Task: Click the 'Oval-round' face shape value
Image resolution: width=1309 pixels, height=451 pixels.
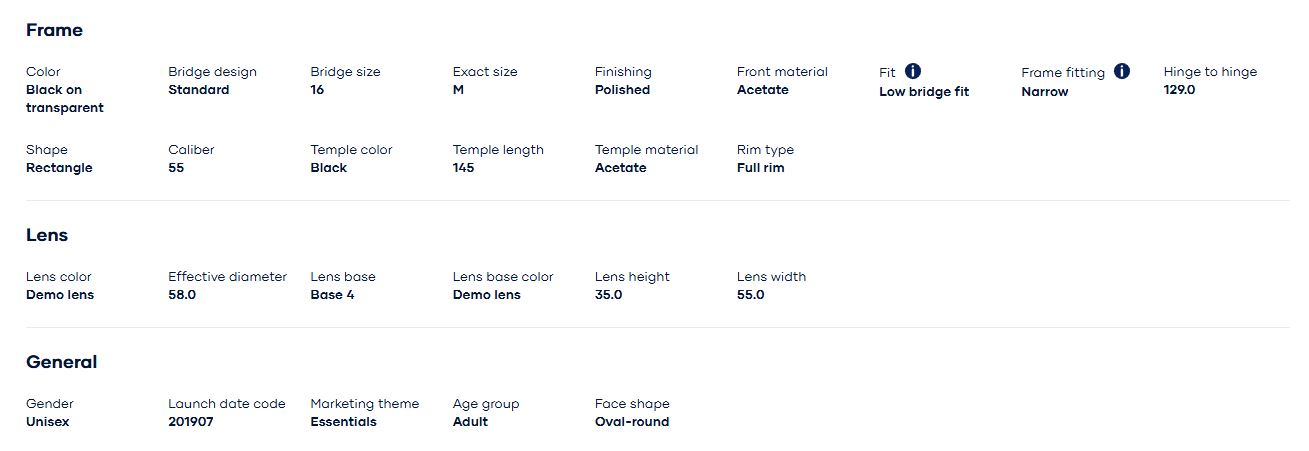Action: coord(632,422)
